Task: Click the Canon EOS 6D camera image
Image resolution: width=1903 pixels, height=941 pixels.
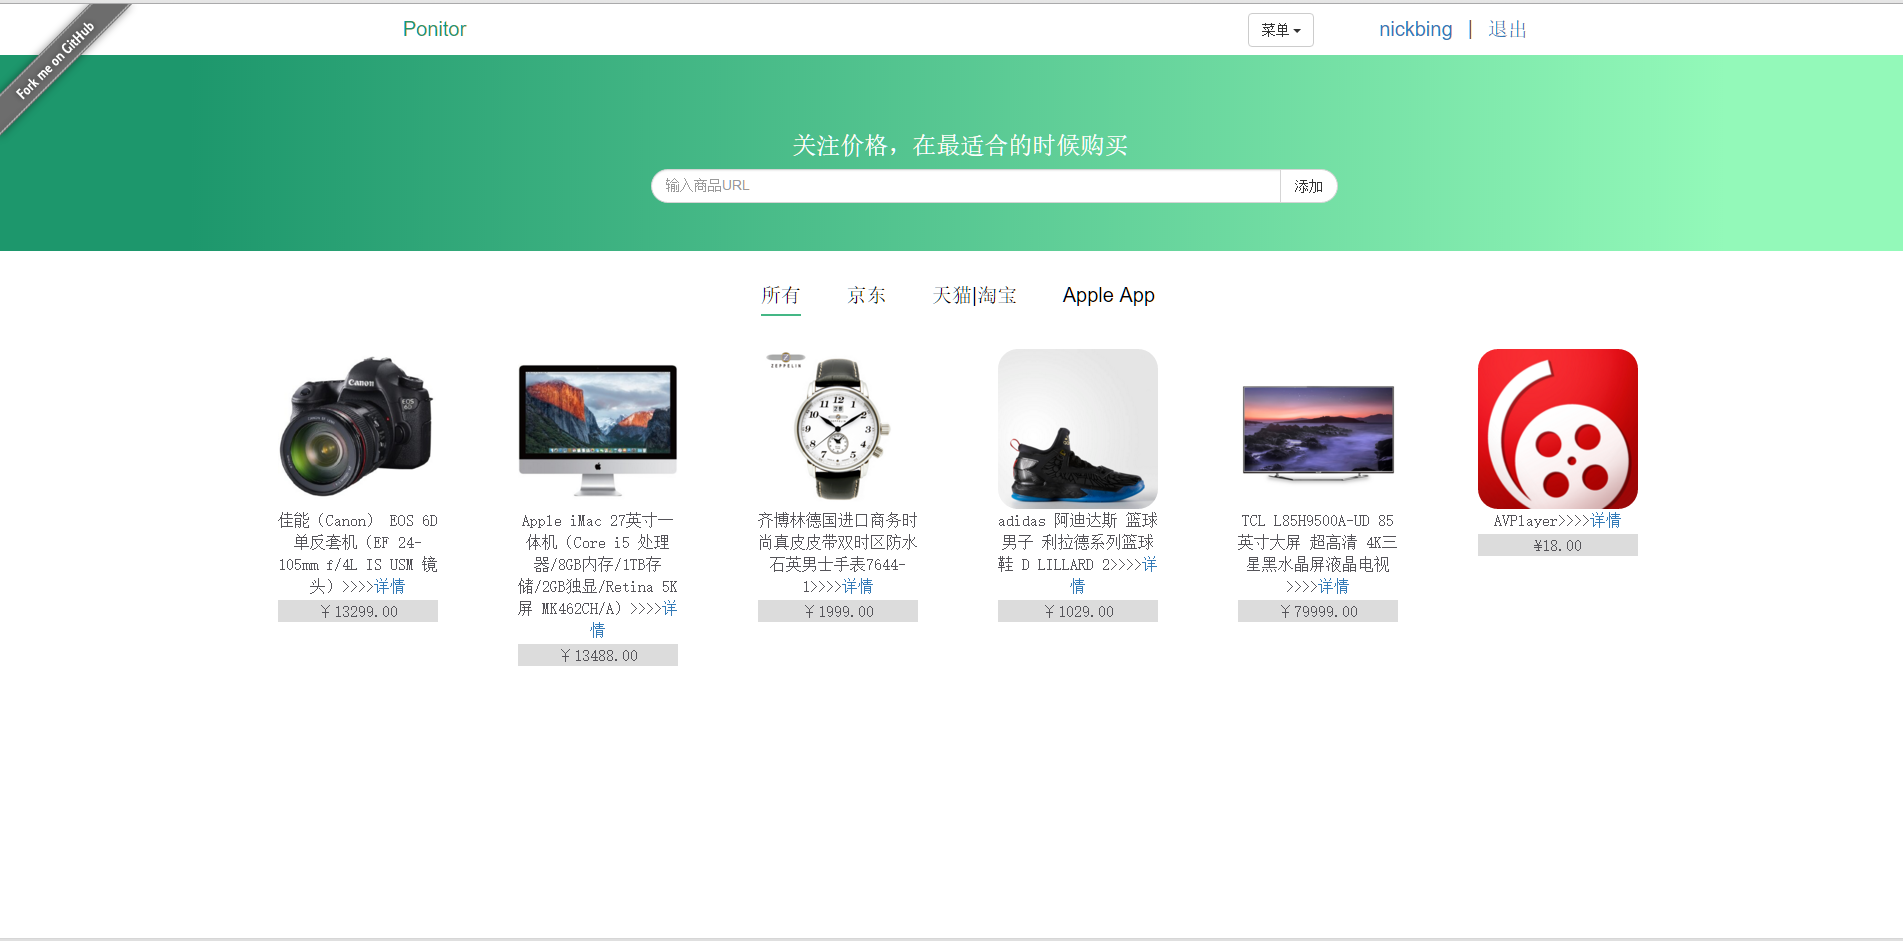Action: (x=357, y=428)
